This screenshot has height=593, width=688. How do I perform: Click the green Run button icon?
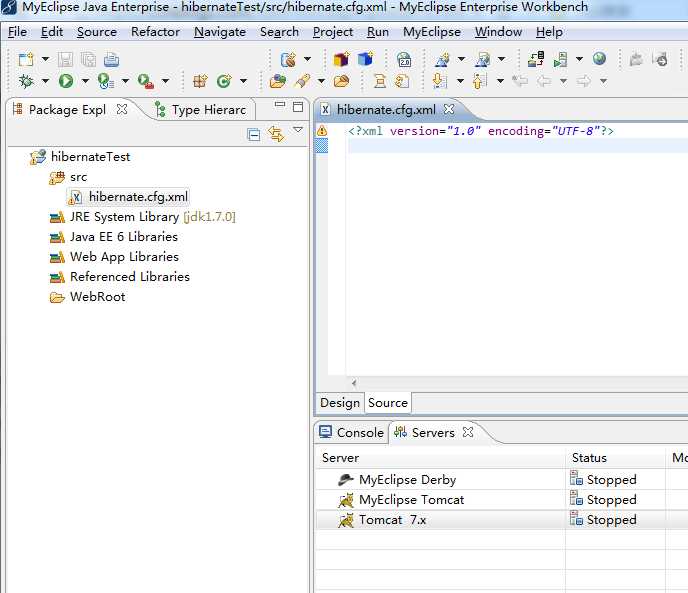click(66, 81)
